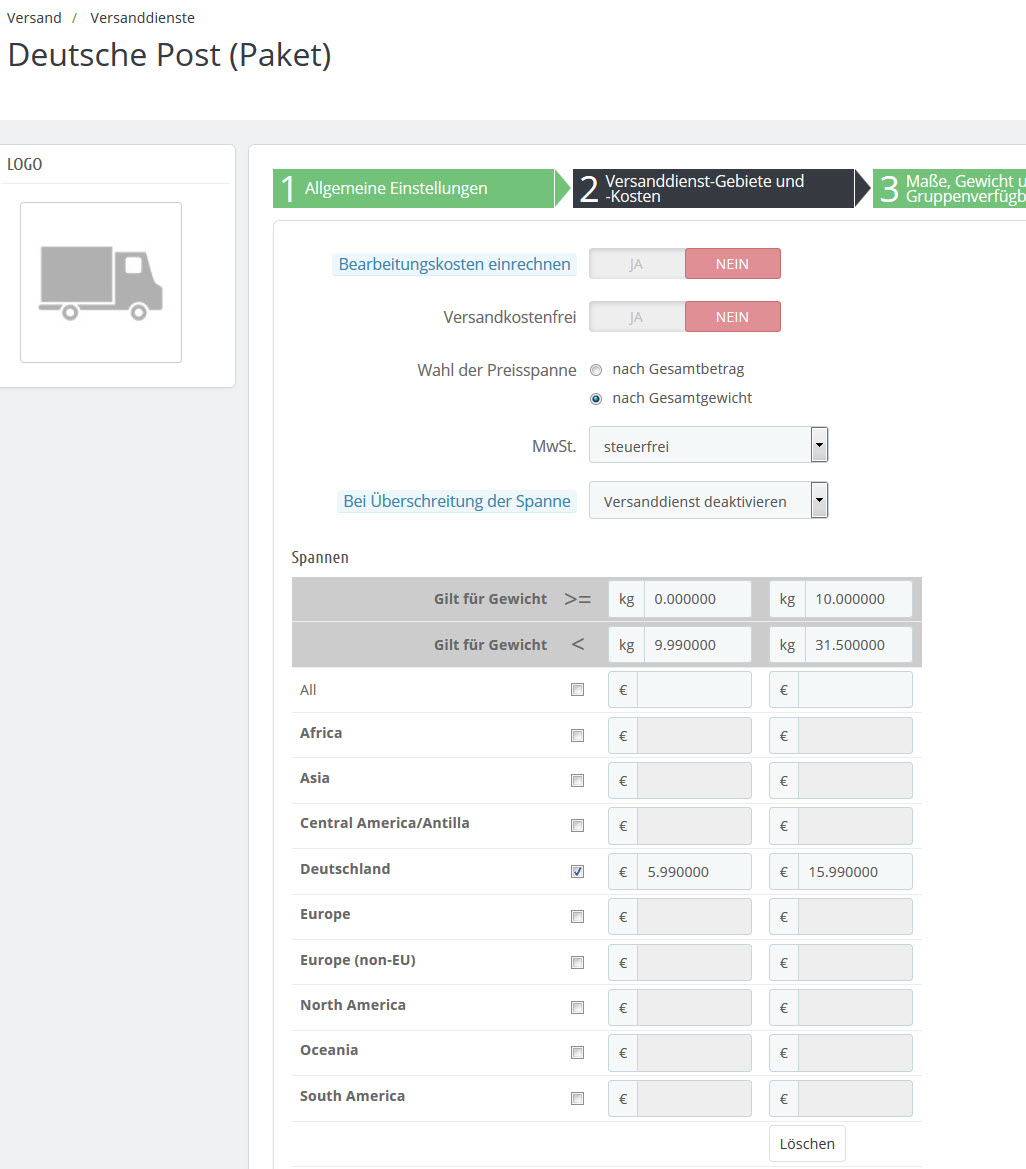Edit the Deutschland price 5.990000 field
This screenshot has width=1026, height=1169.
(x=694, y=872)
